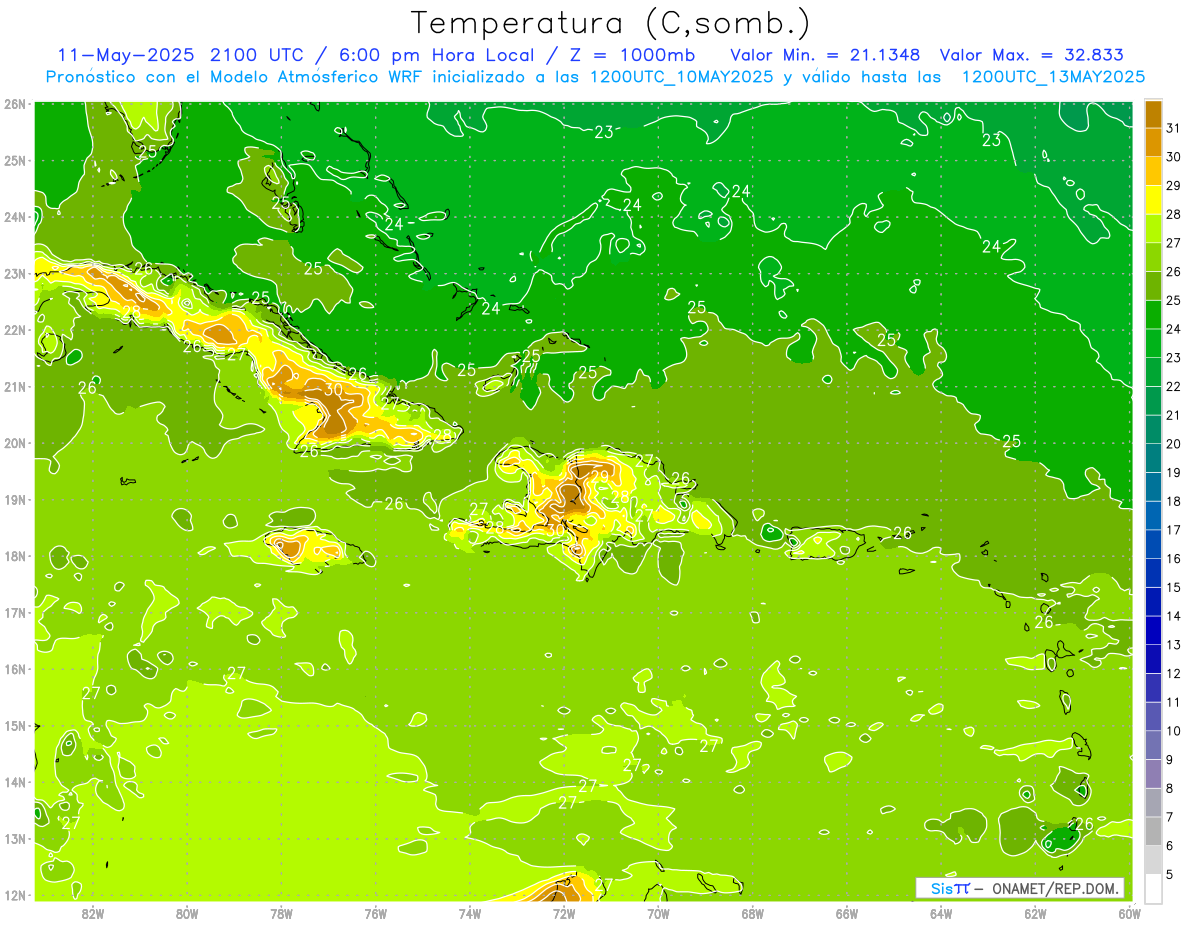Click the '62W' longitude label
The width and height of the screenshot is (1200, 927).
coord(1035,913)
